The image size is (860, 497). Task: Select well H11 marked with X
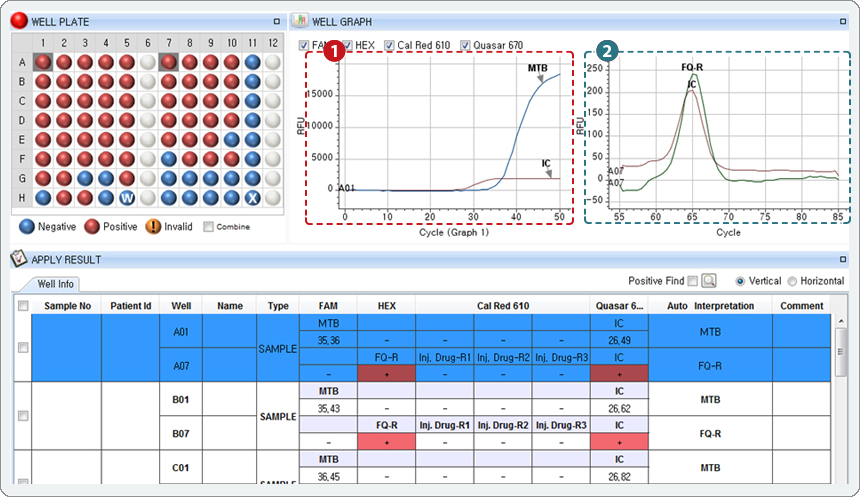click(253, 198)
